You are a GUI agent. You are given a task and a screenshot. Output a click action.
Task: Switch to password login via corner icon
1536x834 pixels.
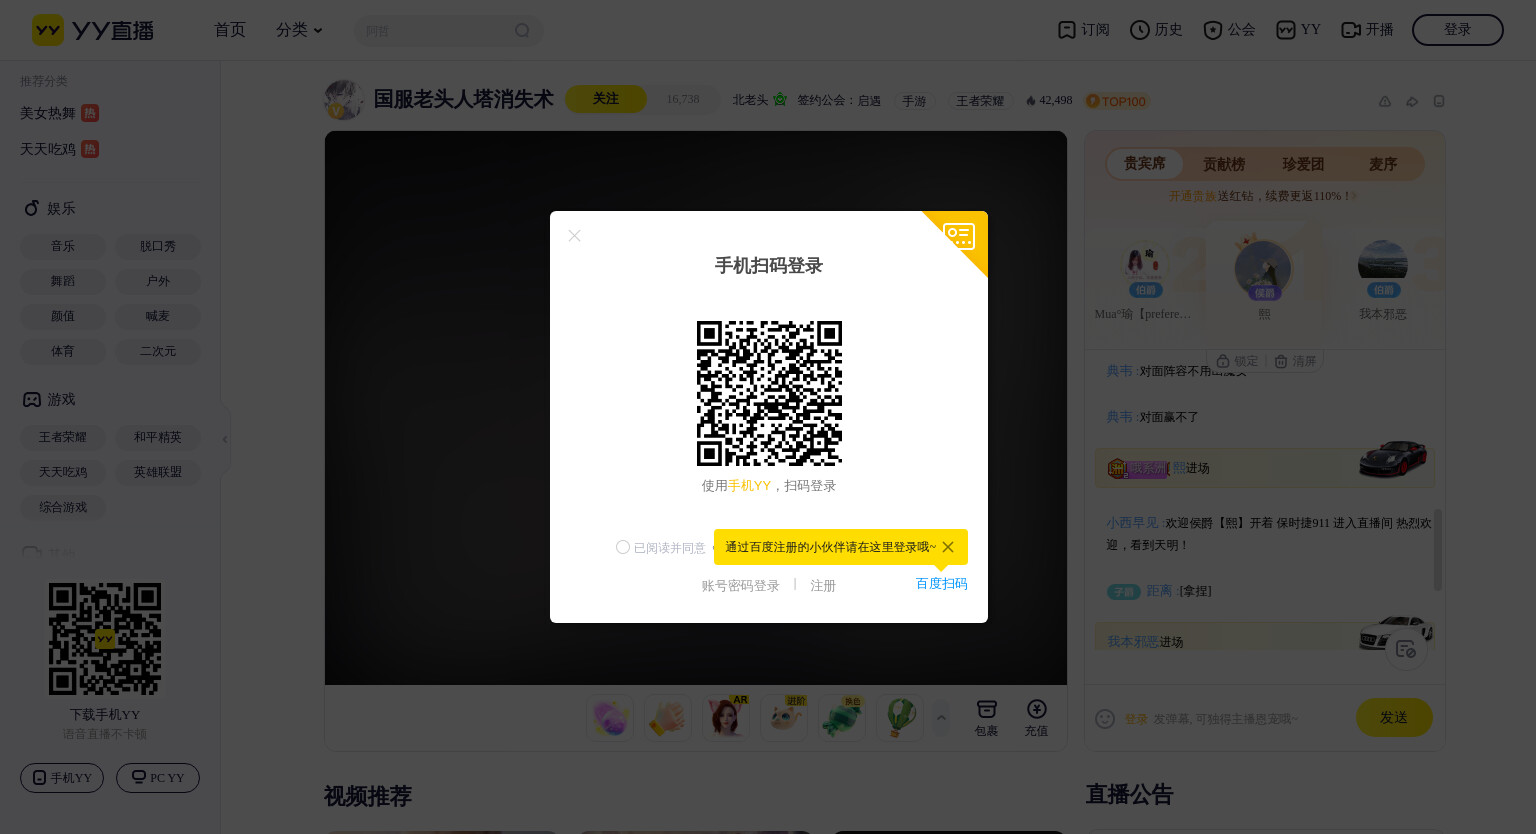click(959, 237)
